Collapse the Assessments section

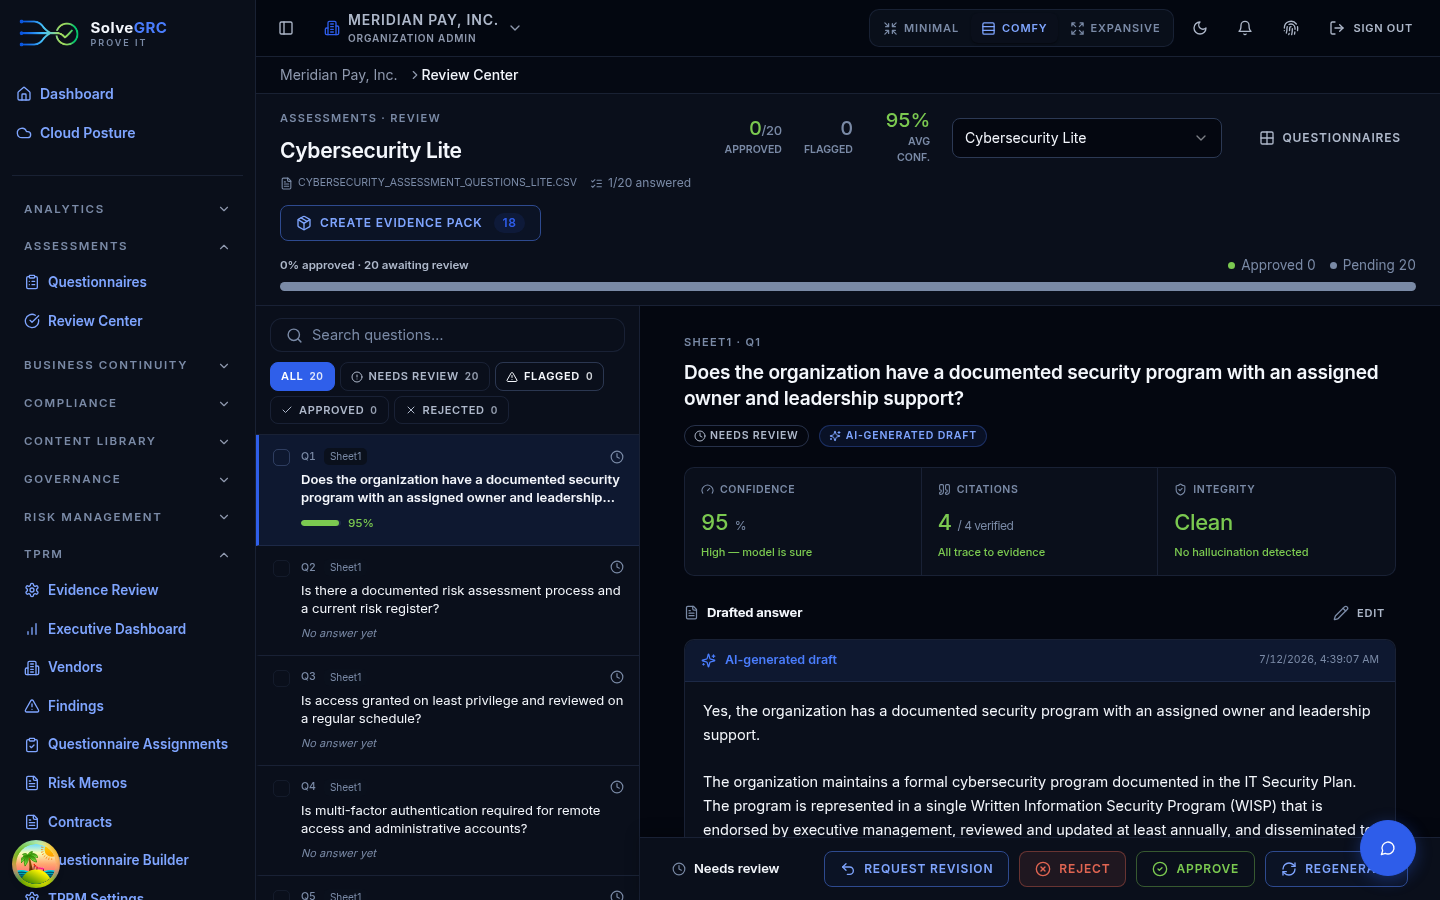coord(127,246)
